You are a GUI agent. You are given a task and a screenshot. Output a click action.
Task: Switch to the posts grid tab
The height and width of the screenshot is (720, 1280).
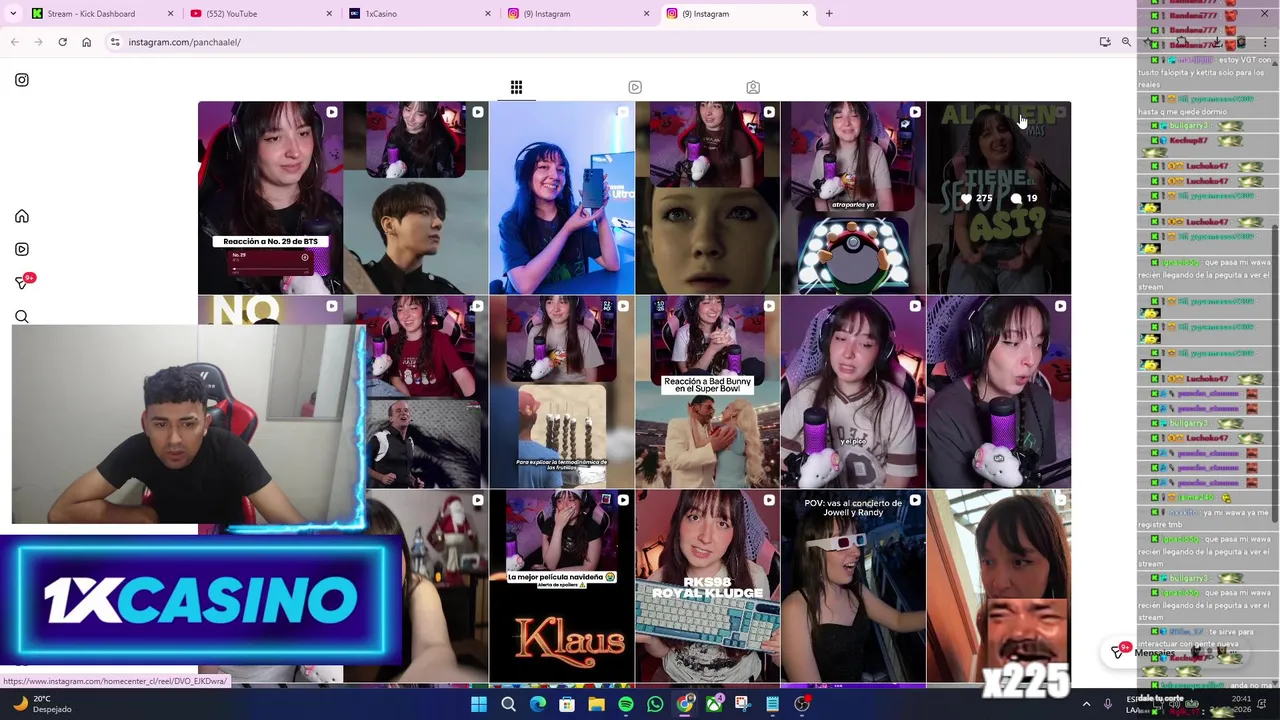tap(516, 87)
